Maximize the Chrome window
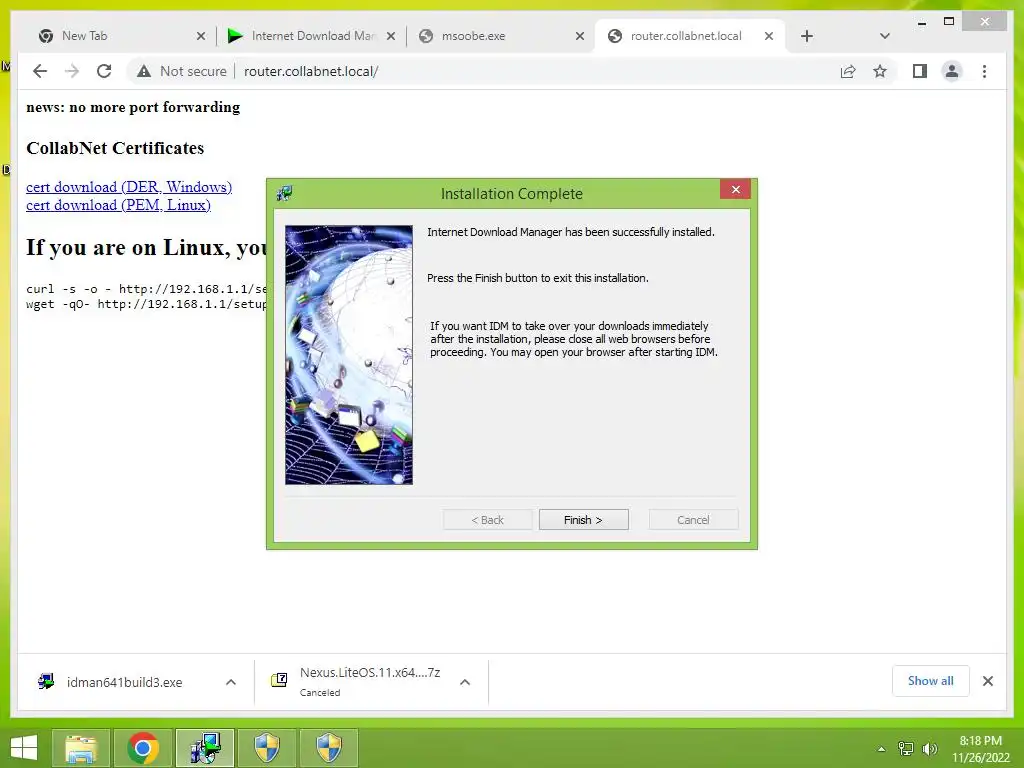This screenshot has height=768, width=1024. tap(949, 22)
